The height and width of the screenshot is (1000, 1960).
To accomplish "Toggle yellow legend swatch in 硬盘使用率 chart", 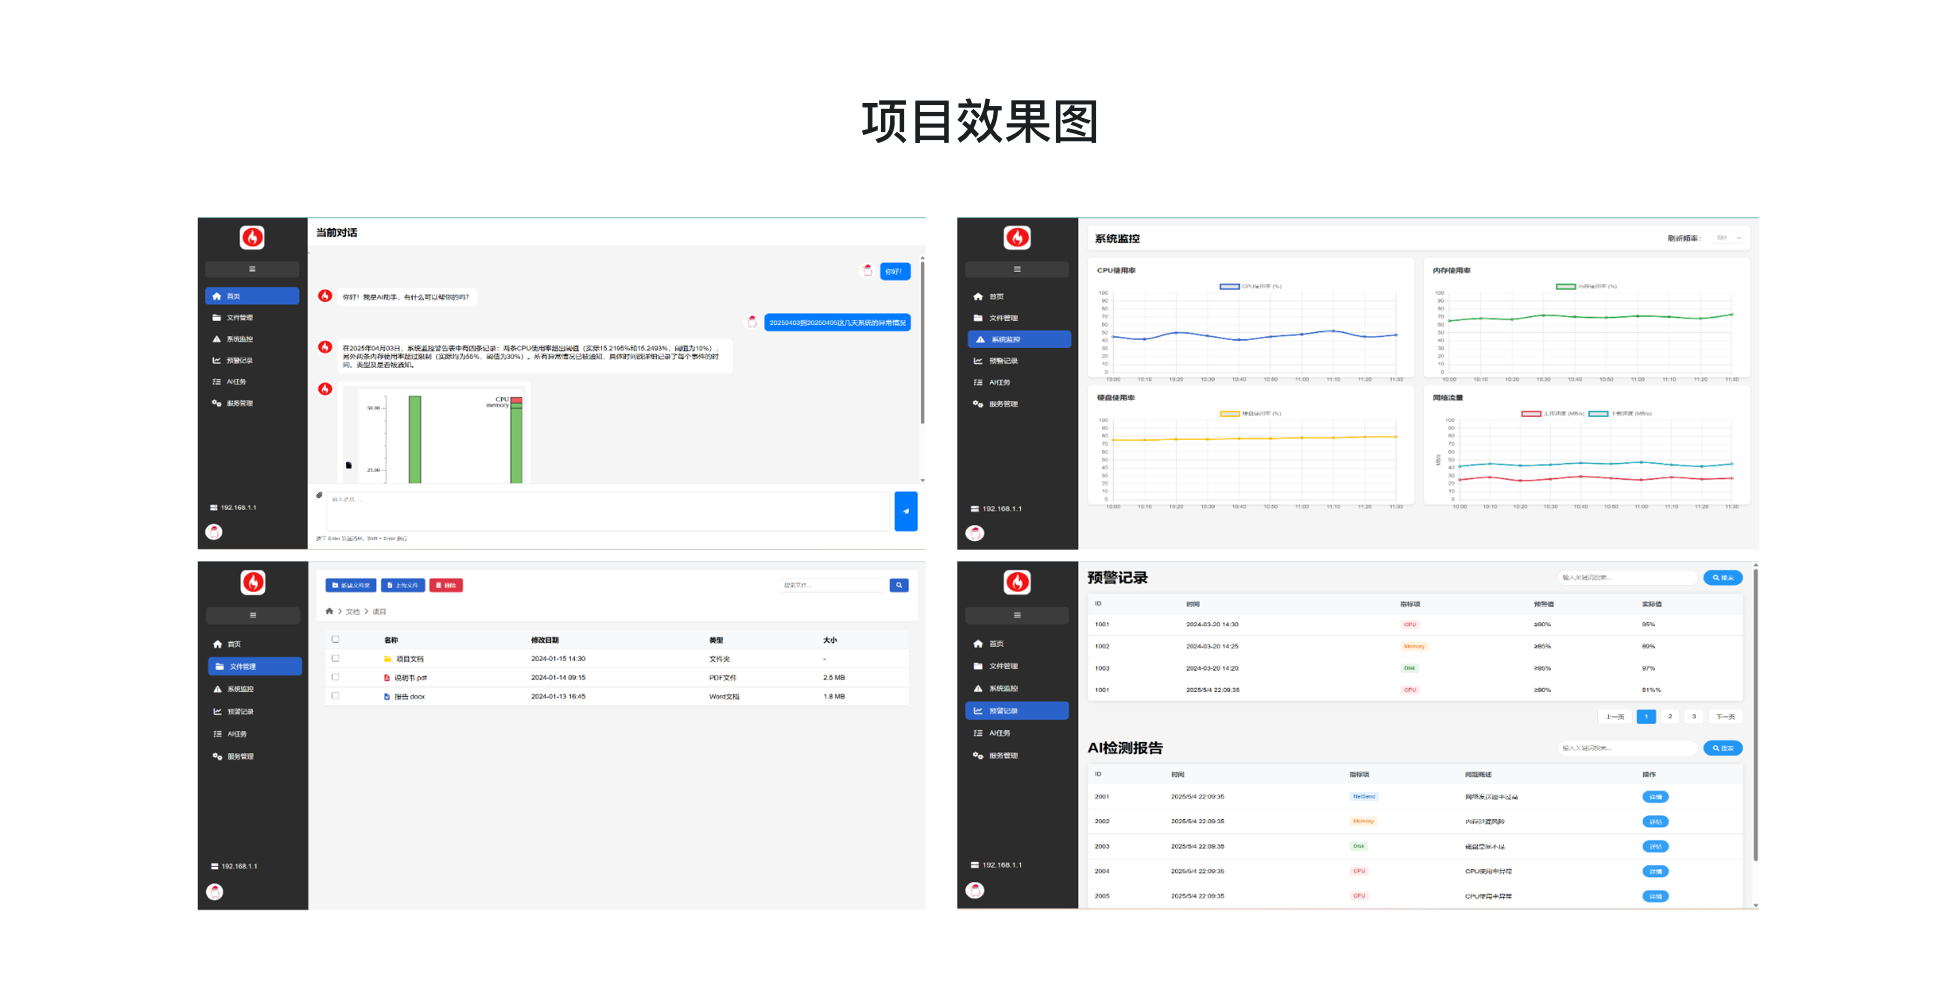I will [x=1230, y=413].
